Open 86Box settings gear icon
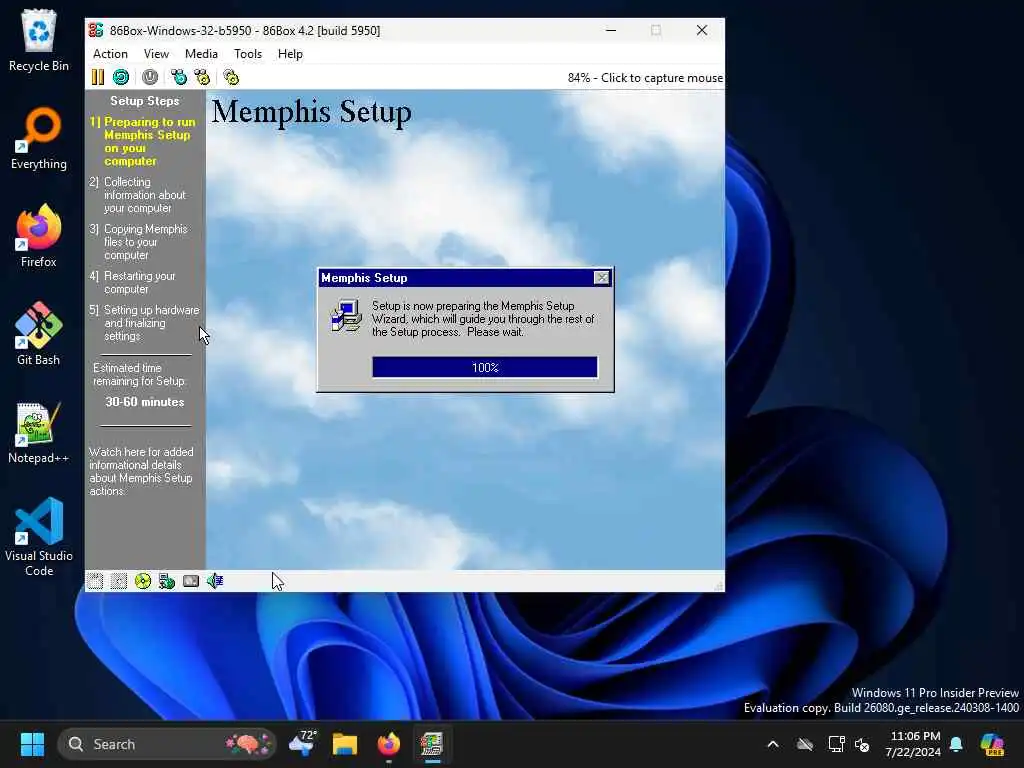Screen dimensions: 1024x768 click(x=231, y=77)
